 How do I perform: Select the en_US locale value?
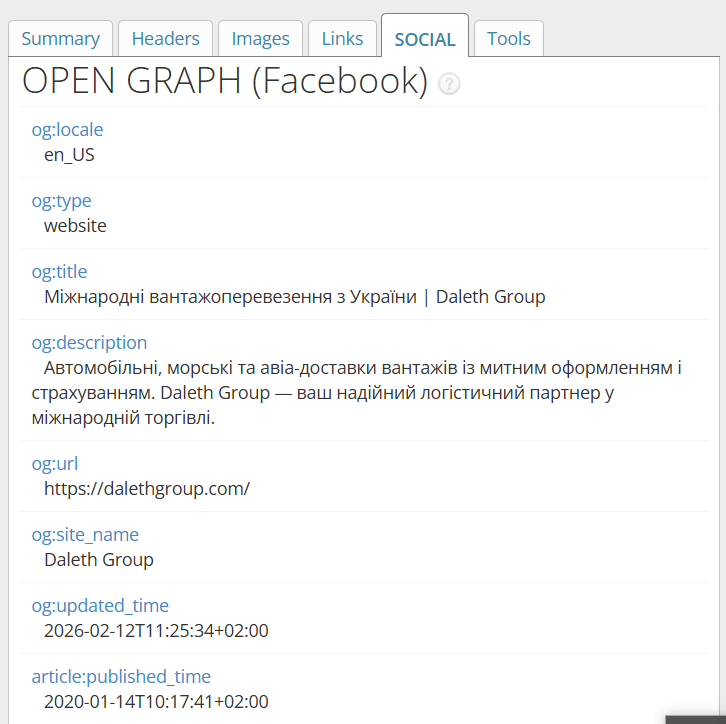click(x=69, y=155)
